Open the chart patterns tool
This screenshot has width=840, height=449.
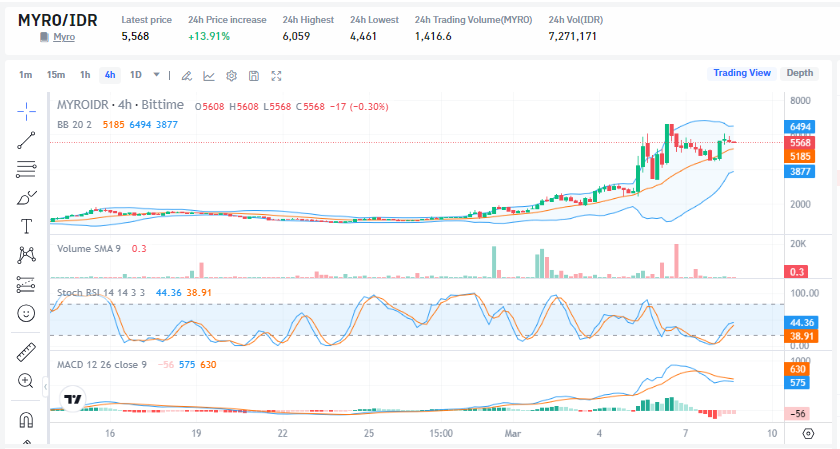pos(26,255)
